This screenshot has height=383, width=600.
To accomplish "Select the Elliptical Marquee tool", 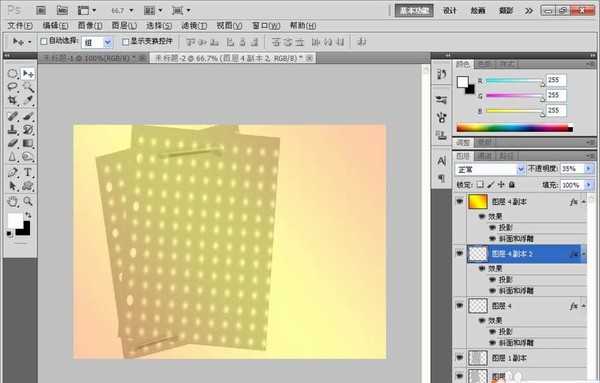I will [x=13, y=74].
